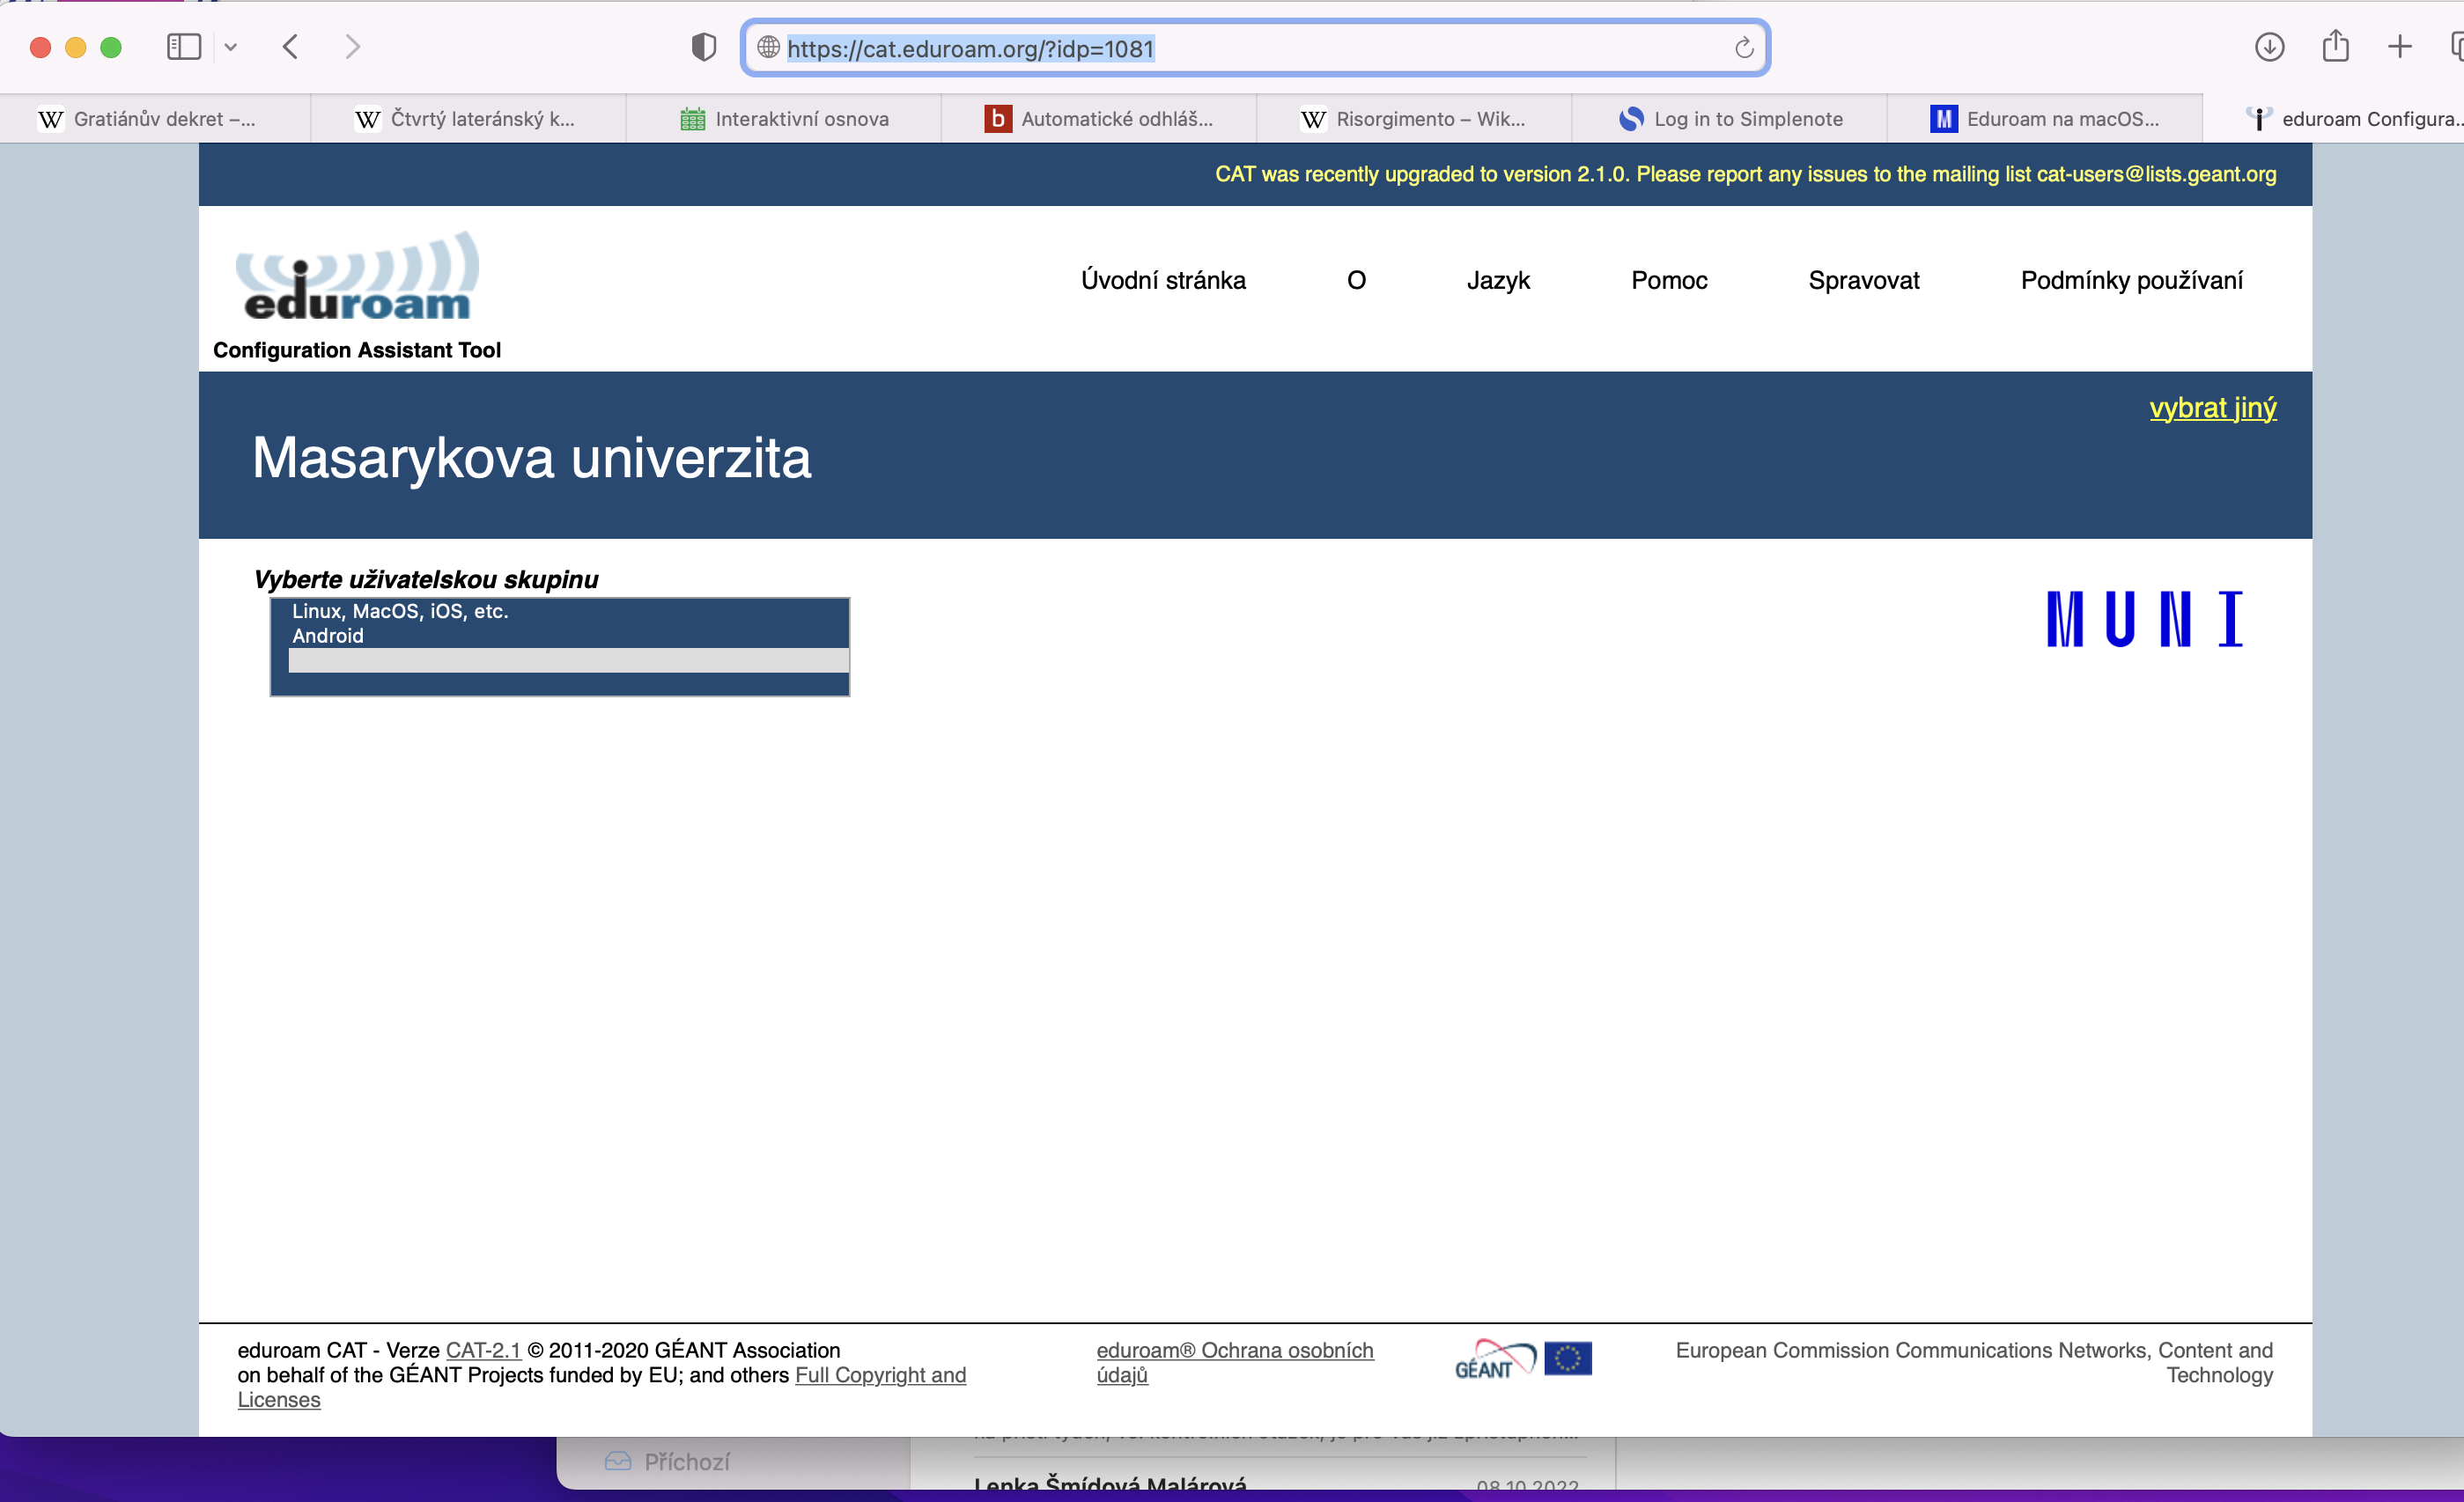Screen dimensions: 2464x1502
Task: Switch to the Interaktivní osnova tab
Action: (x=784, y=119)
